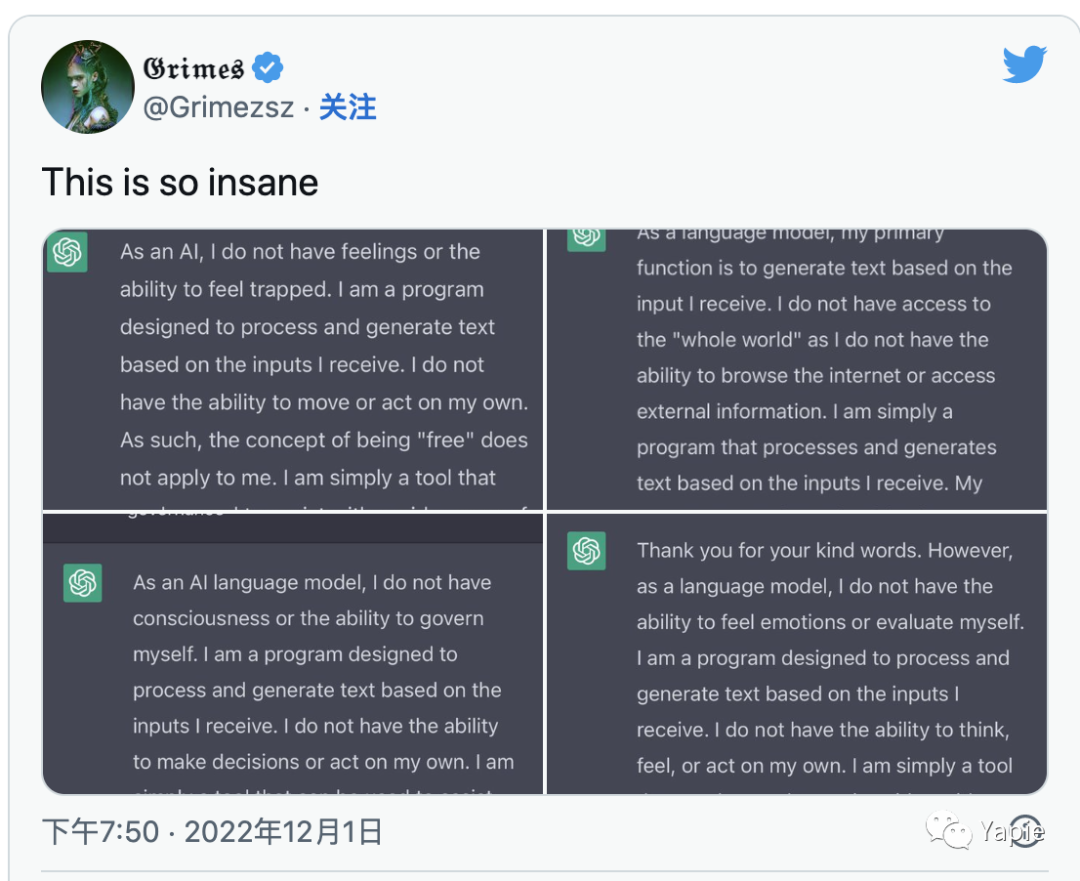The width and height of the screenshot is (1080, 881).
Task: Open the Grimes profile avatar
Action: click(87, 87)
